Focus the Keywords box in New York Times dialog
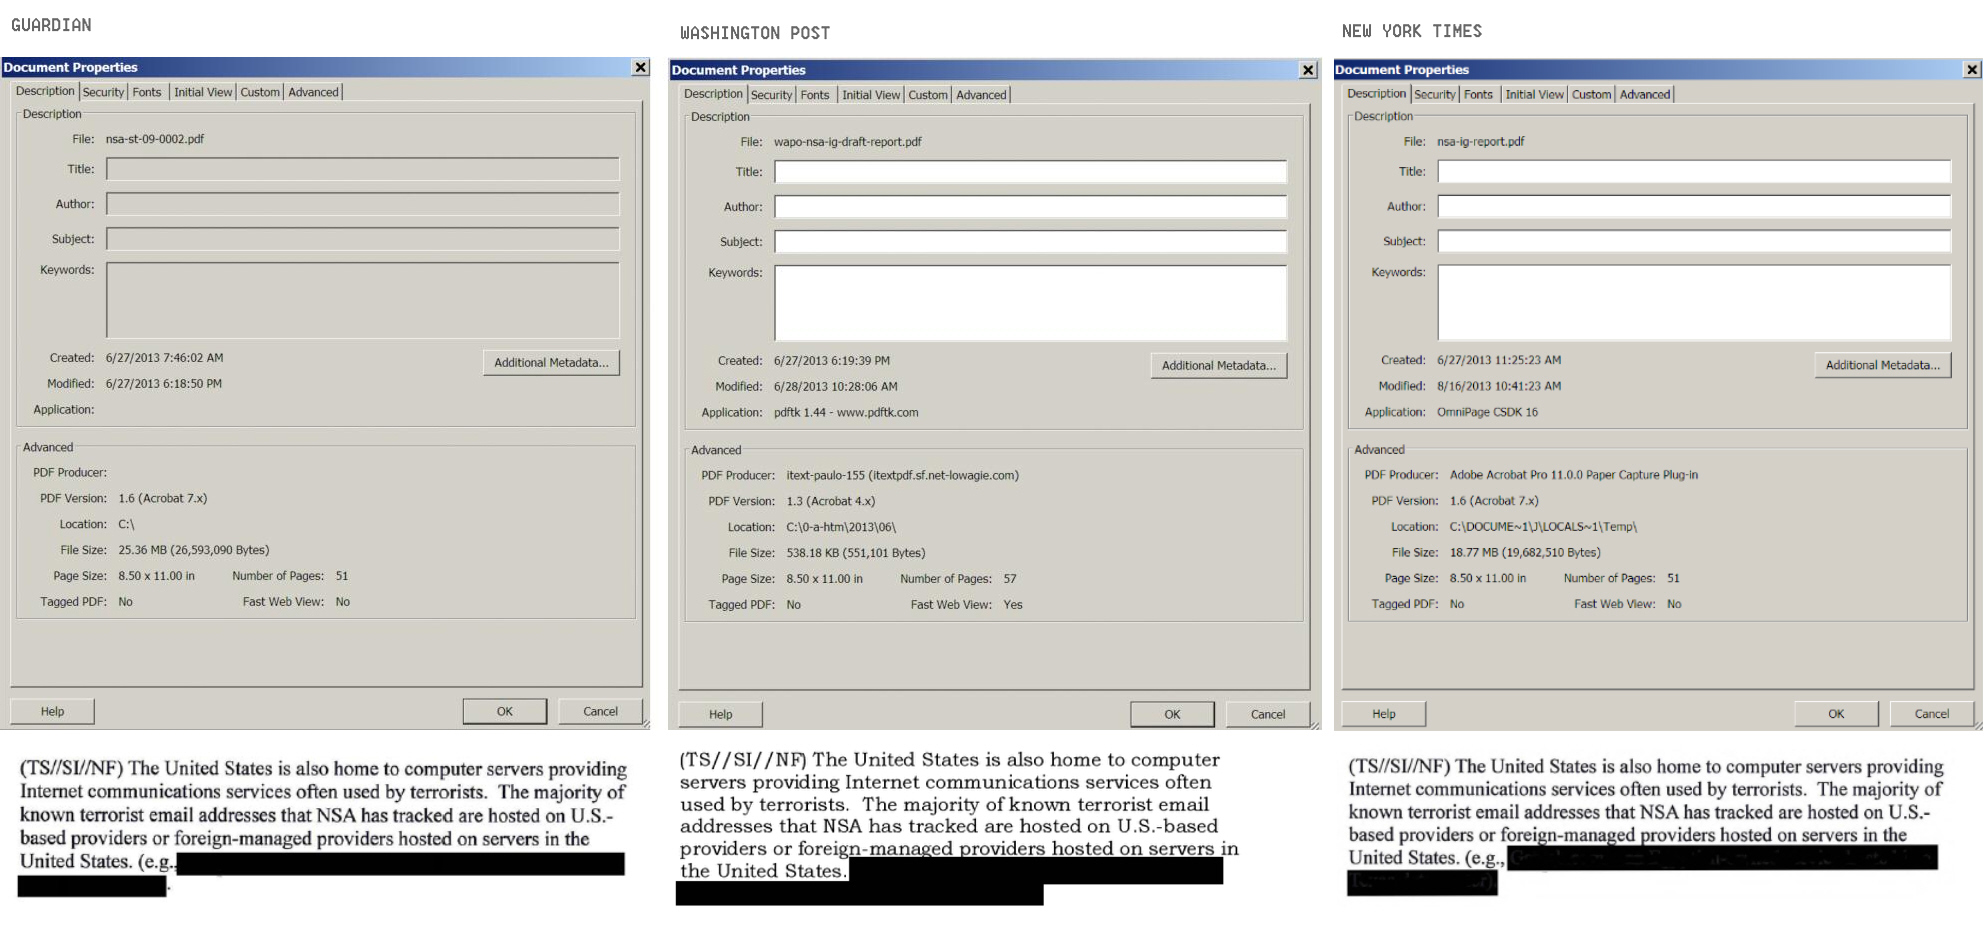The height and width of the screenshot is (938, 1986). (1695, 303)
